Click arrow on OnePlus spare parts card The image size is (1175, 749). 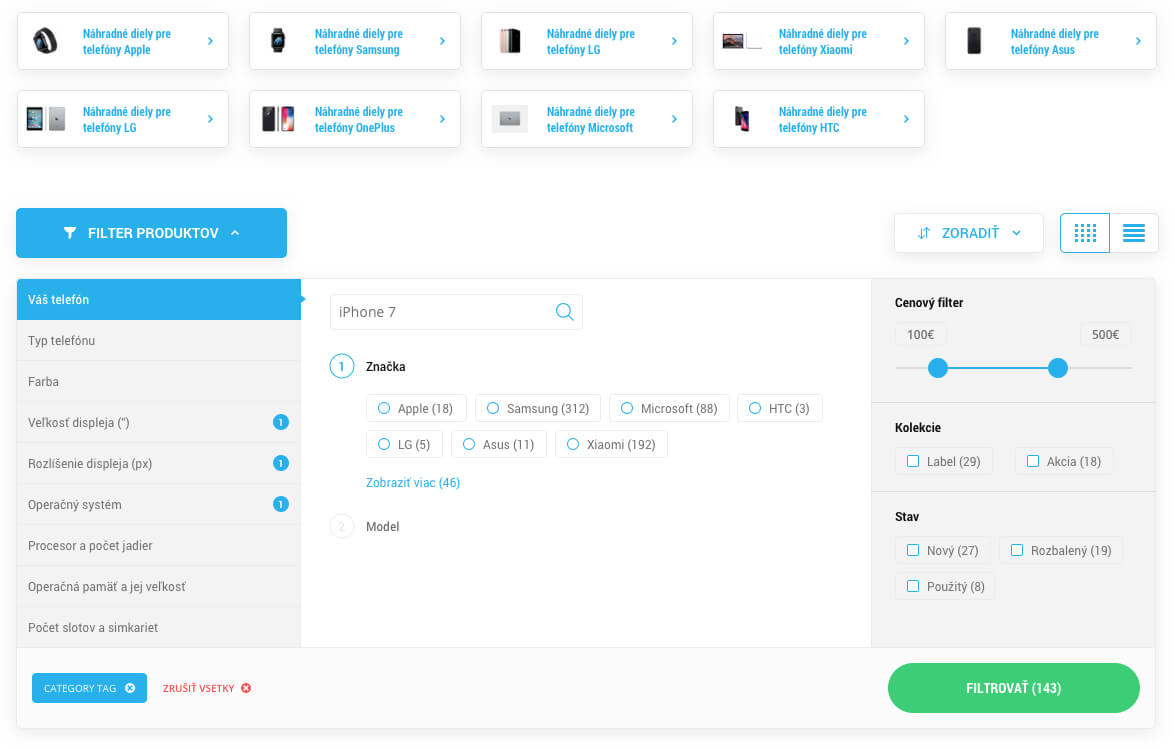click(x=442, y=119)
